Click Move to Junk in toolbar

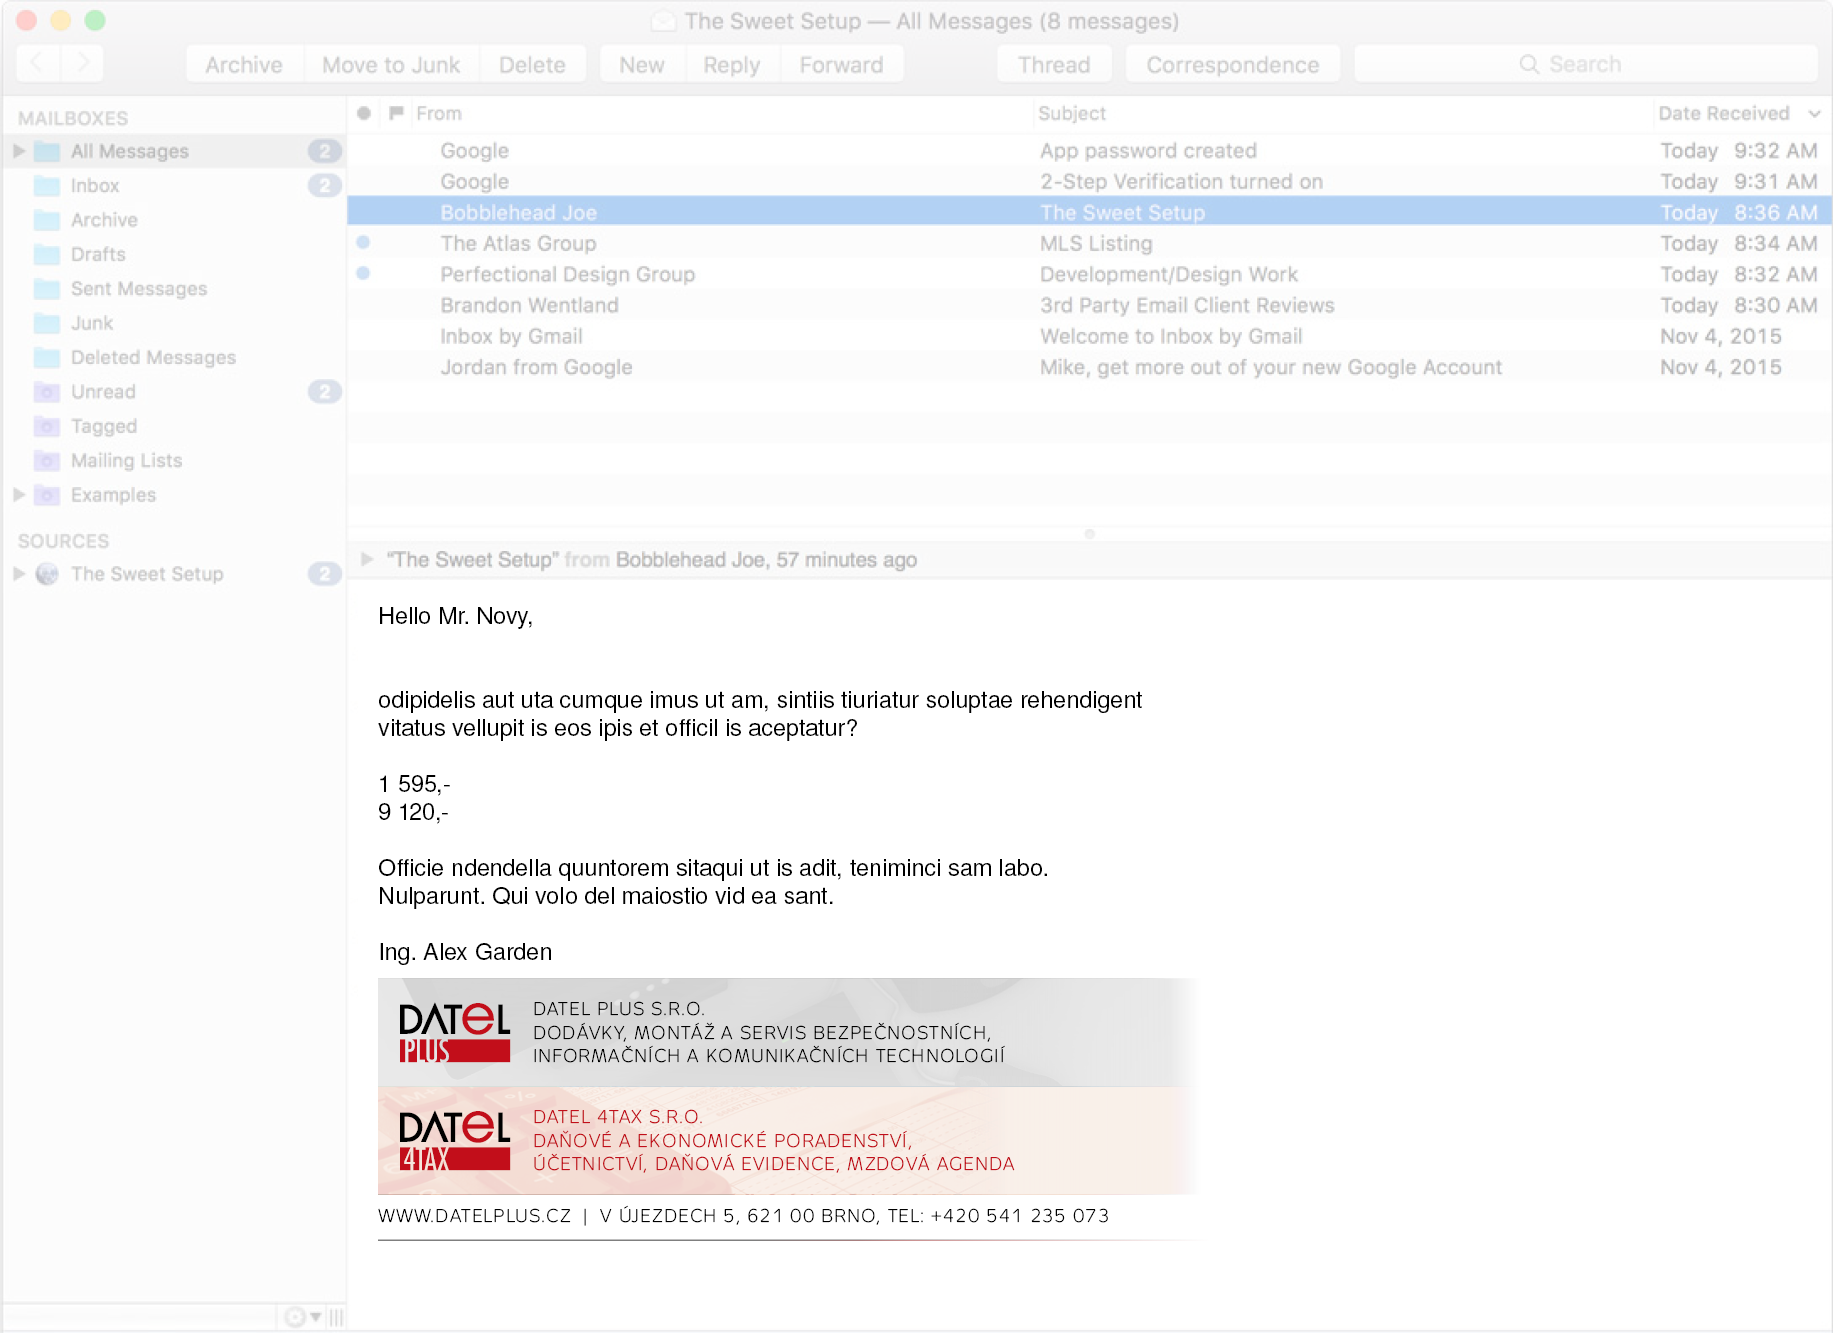coord(391,64)
